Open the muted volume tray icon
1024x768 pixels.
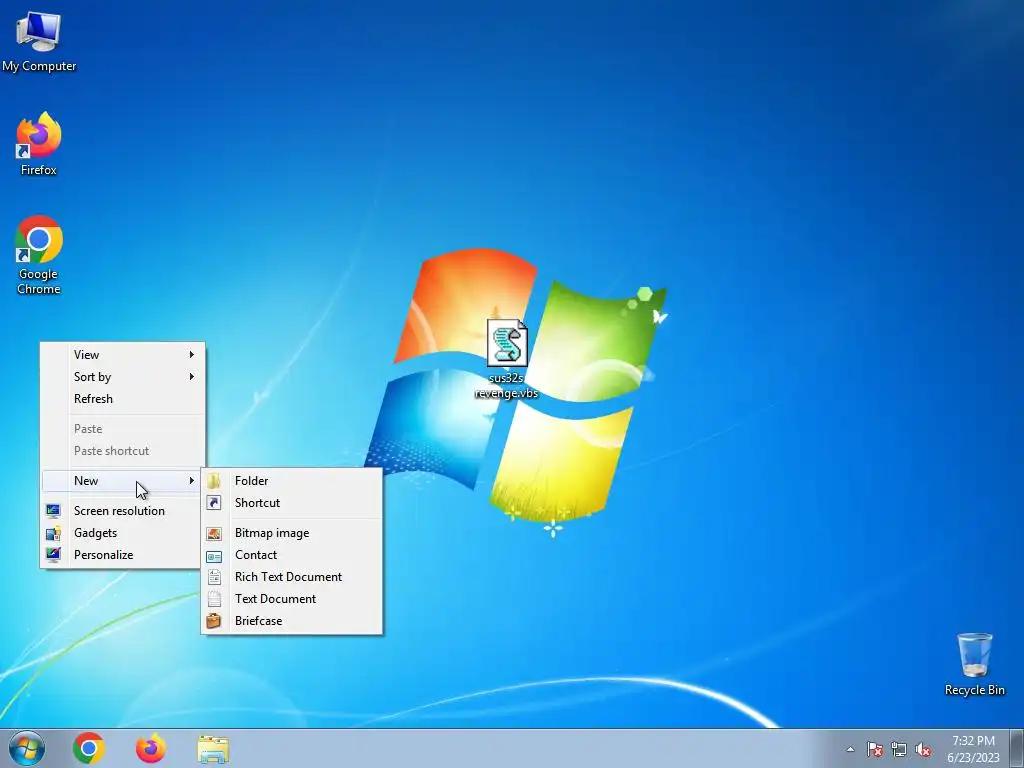coord(923,749)
